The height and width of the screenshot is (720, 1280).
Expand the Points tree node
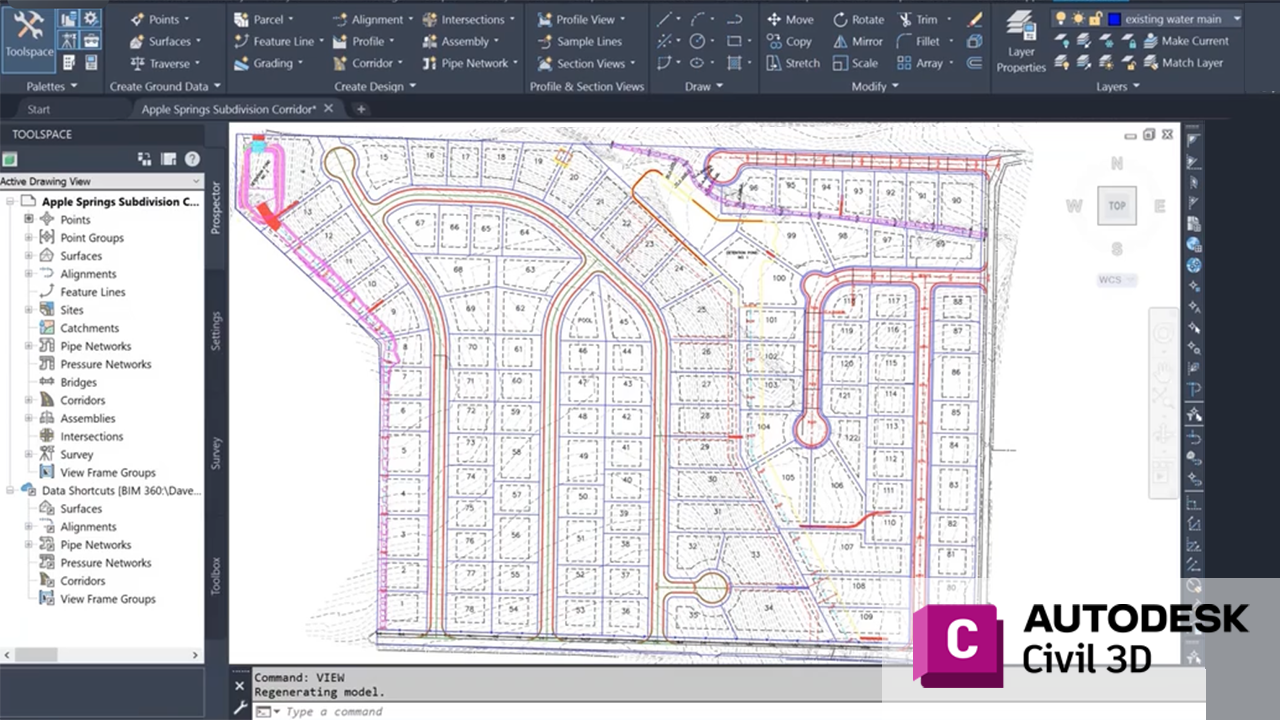point(28,219)
